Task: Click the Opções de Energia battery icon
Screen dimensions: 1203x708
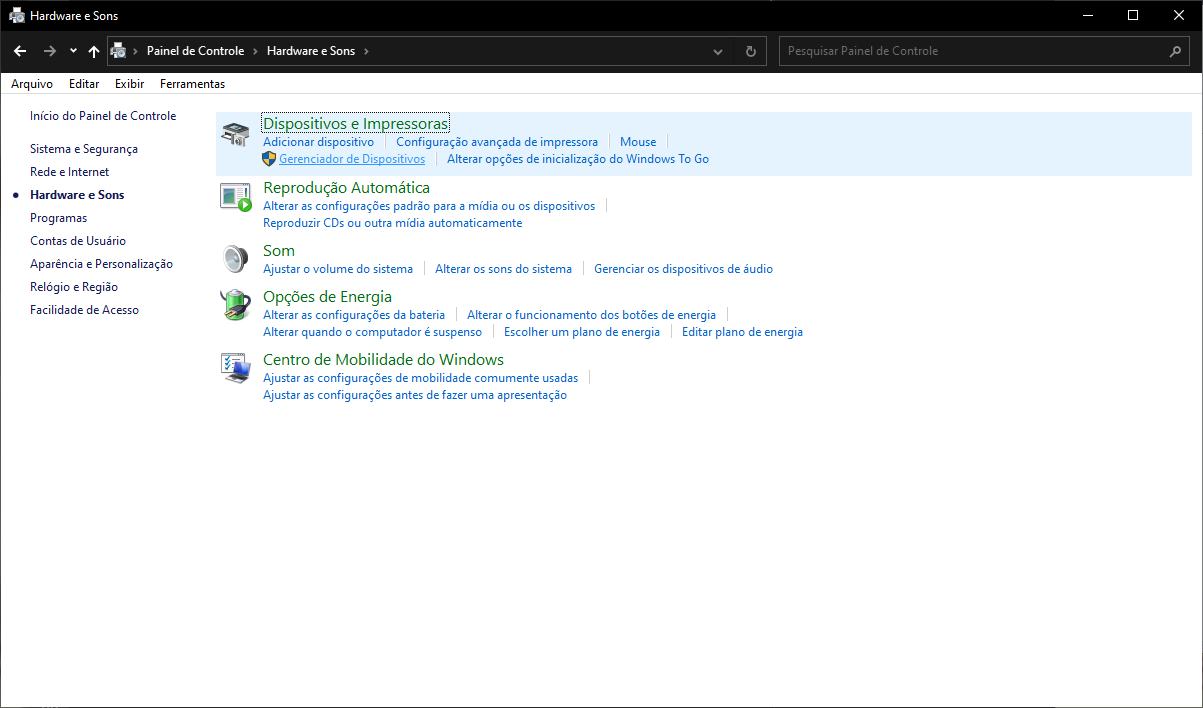Action: point(234,305)
